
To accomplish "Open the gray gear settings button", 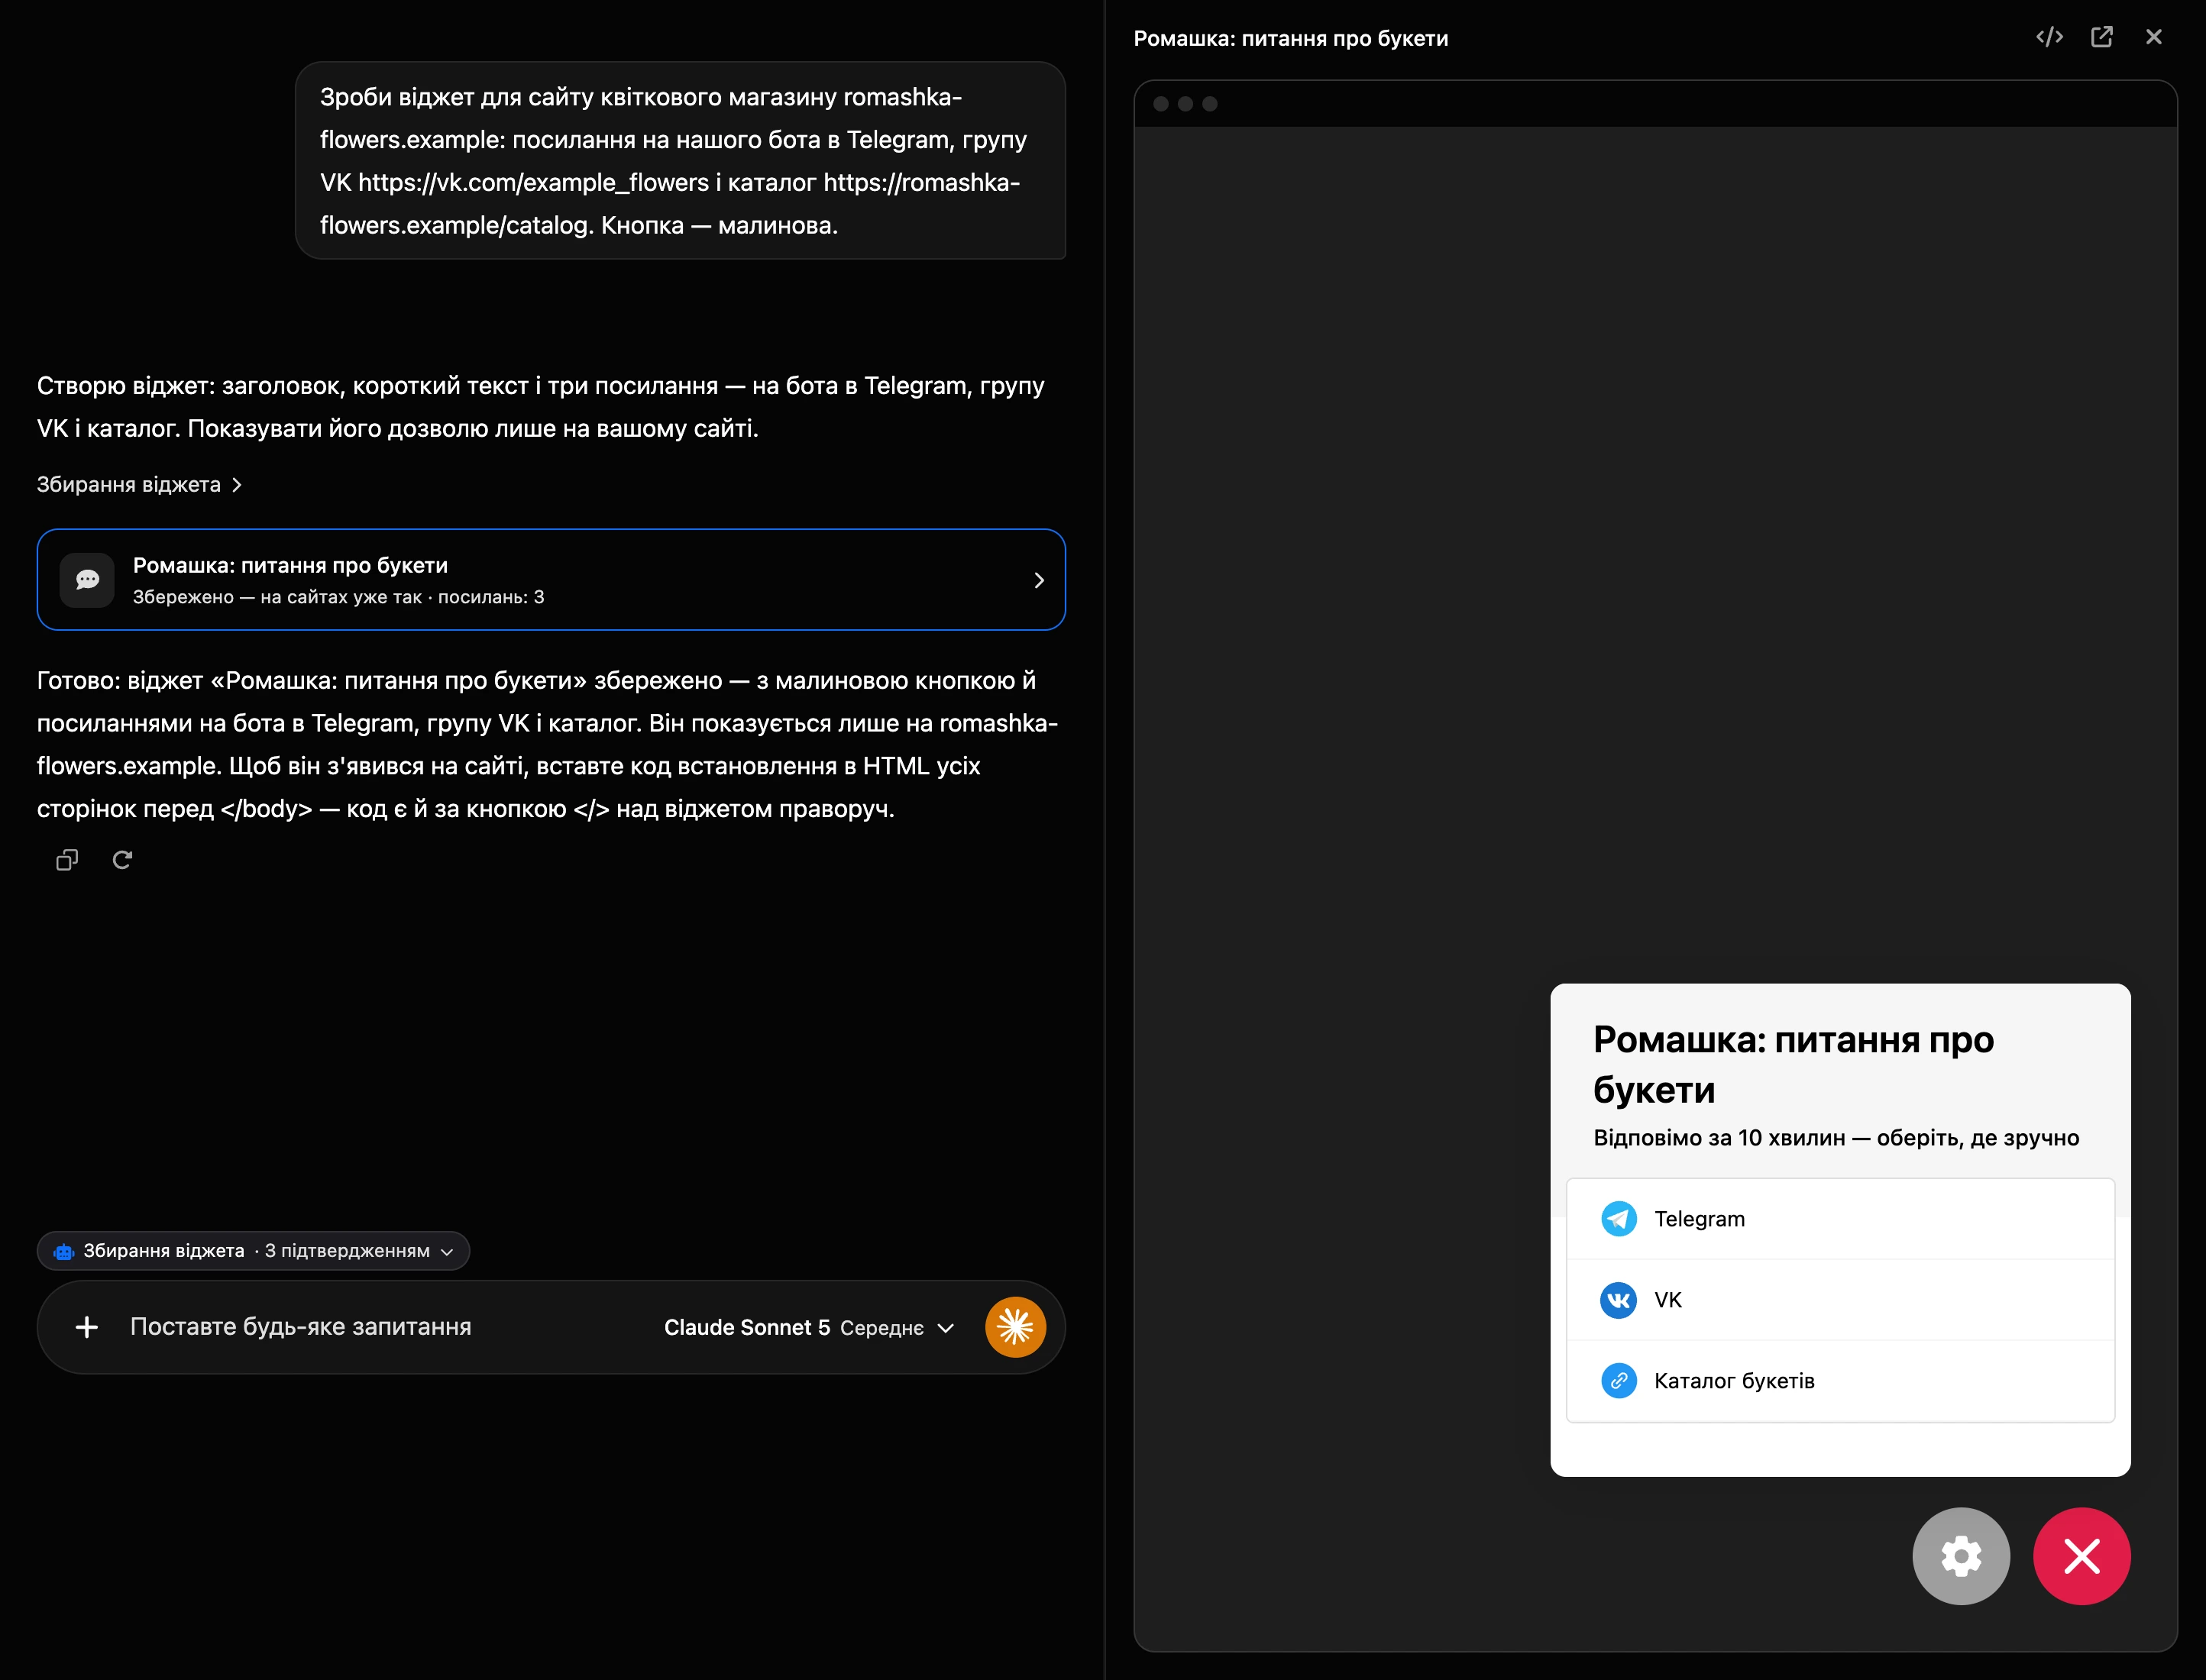I will [1961, 1556].
